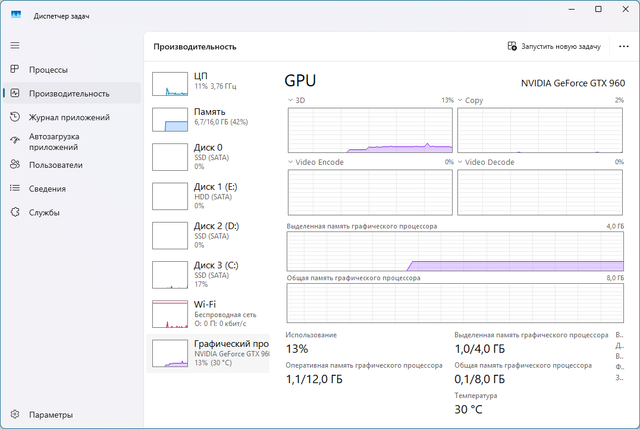Select Диск 3 (C:) entry
The height and width of the screenshot is (429, 640).
(x=208, y=274)
